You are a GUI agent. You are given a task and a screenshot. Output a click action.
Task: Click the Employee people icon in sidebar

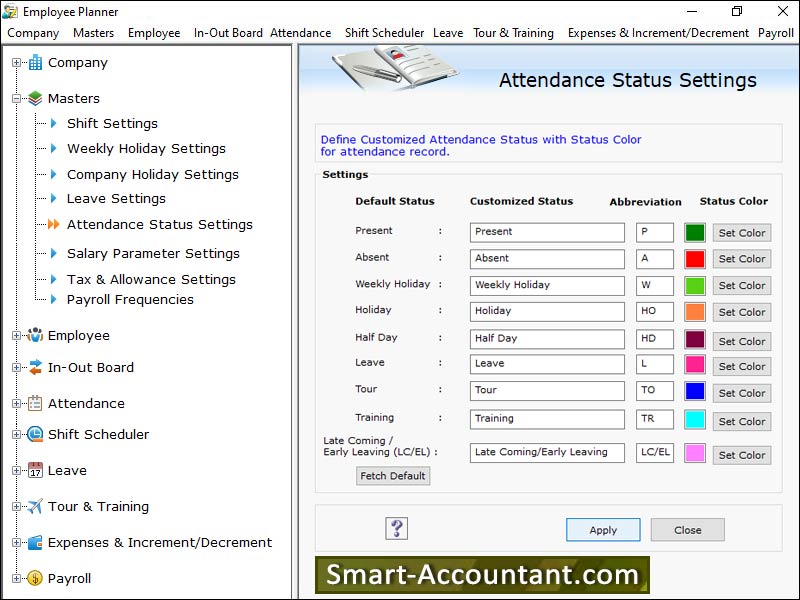coord(35,336)
